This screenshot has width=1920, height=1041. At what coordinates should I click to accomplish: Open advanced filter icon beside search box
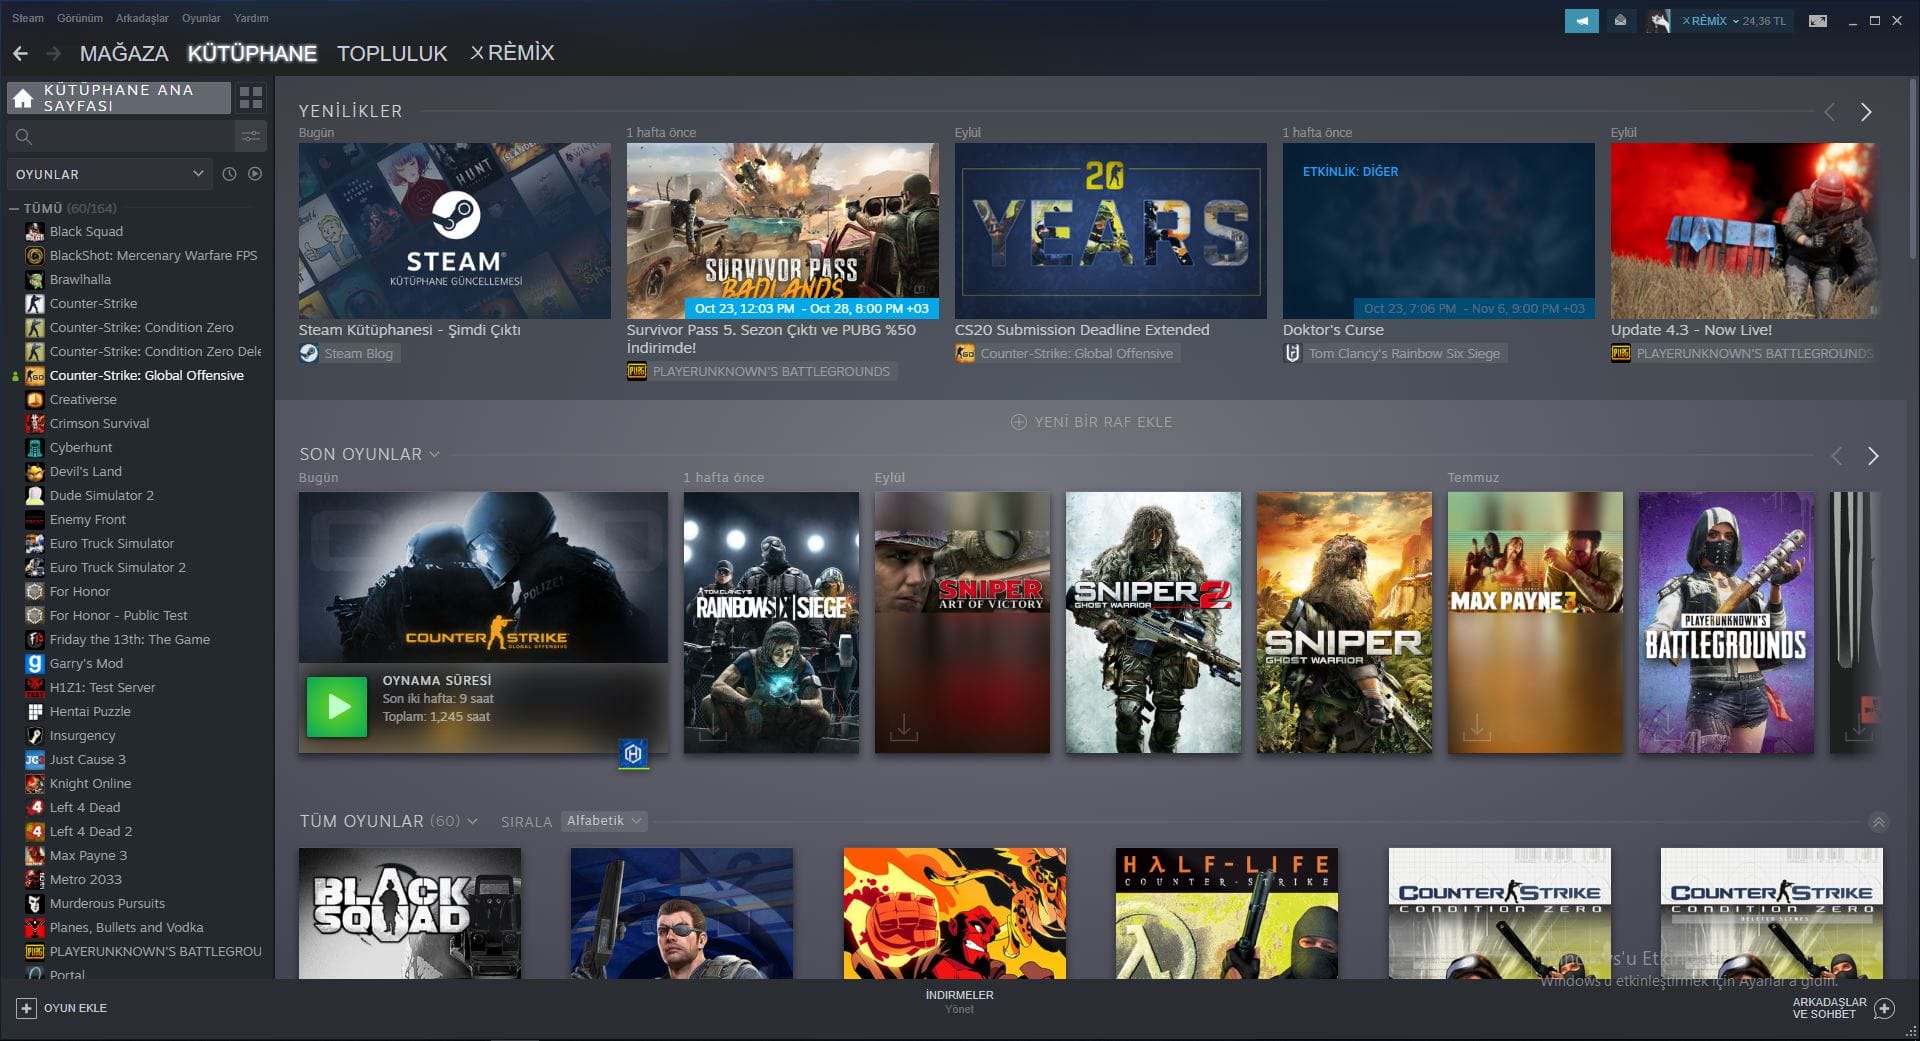[x=250, y=136]
